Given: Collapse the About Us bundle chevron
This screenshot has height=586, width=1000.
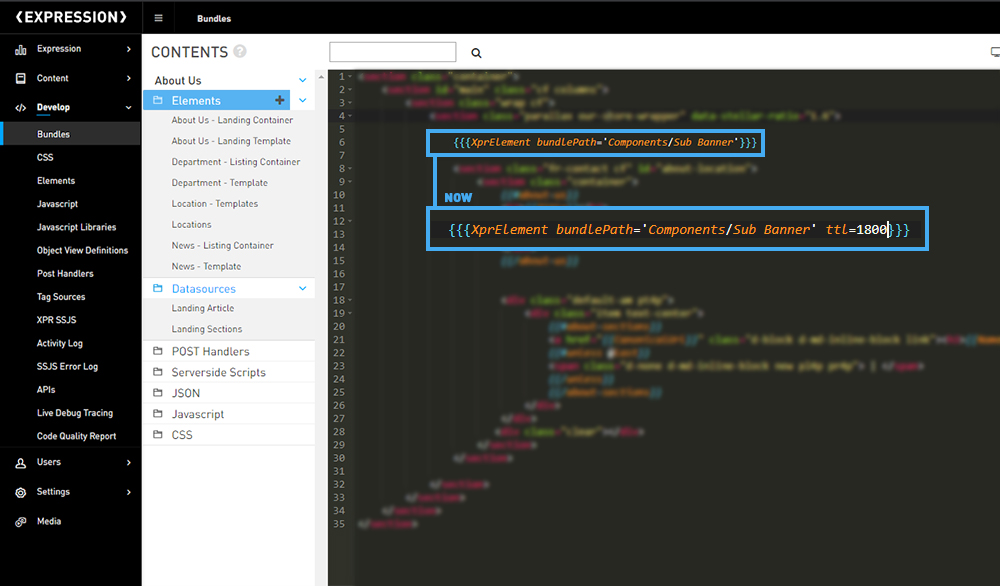Looking at the screenshot, I should tap(302, 80).
